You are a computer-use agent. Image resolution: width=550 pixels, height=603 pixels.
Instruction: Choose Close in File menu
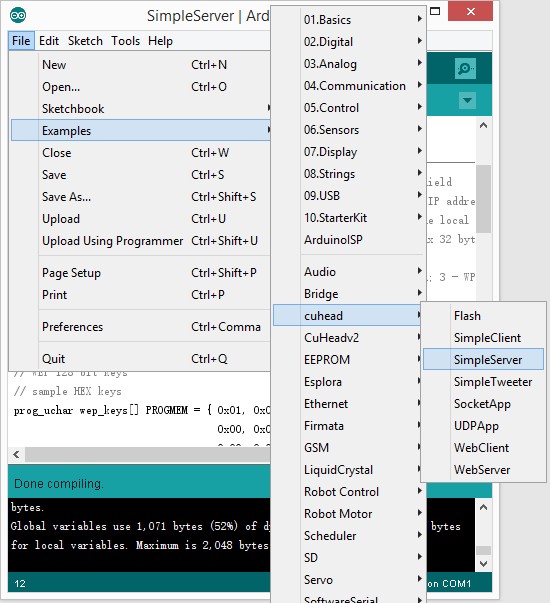click(140, 153)
